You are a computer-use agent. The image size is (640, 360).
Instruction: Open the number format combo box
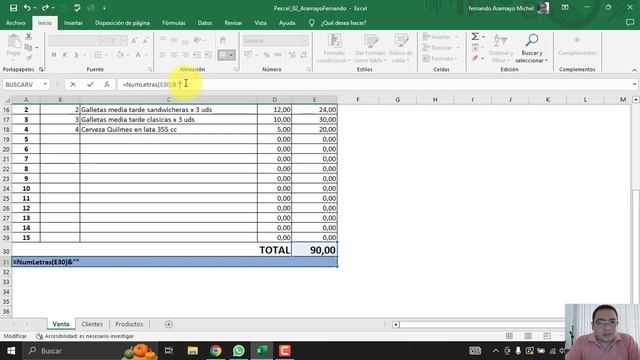coord(276,40)
